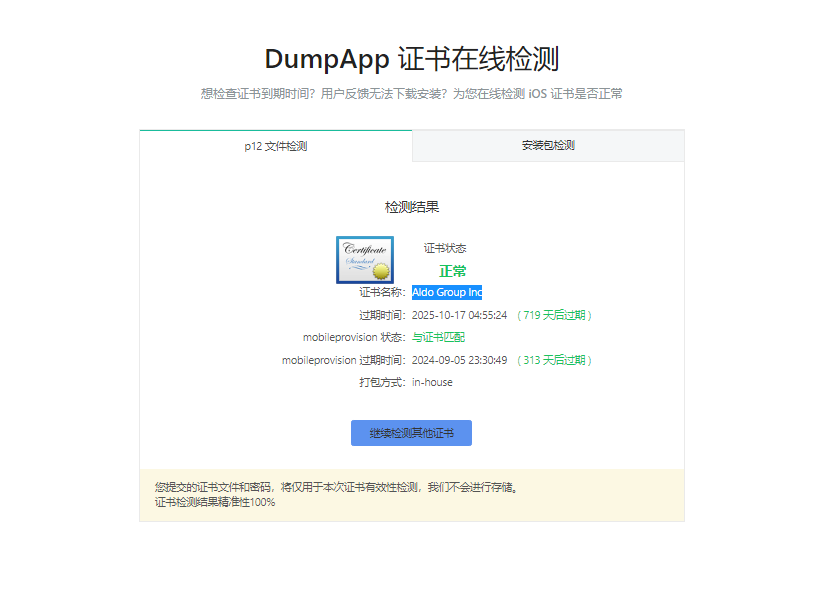
Task: Click the in-house packaging value
Action: pos(432,383)
